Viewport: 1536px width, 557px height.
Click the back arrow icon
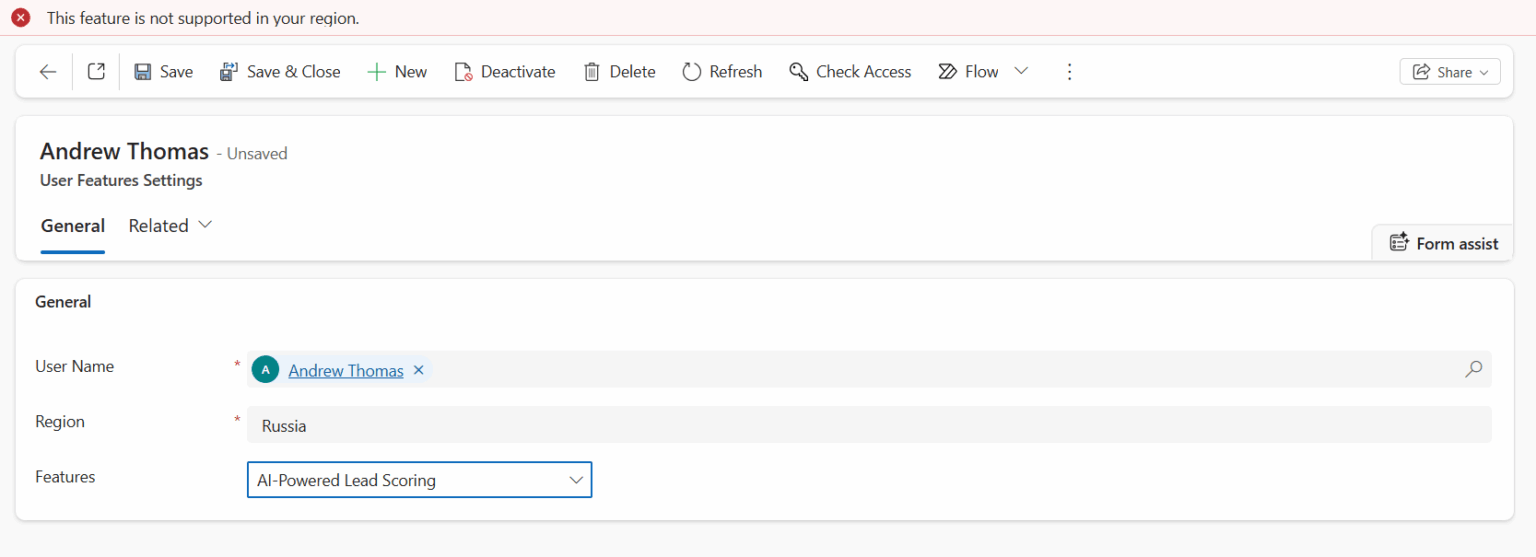(x=47, y=72)
